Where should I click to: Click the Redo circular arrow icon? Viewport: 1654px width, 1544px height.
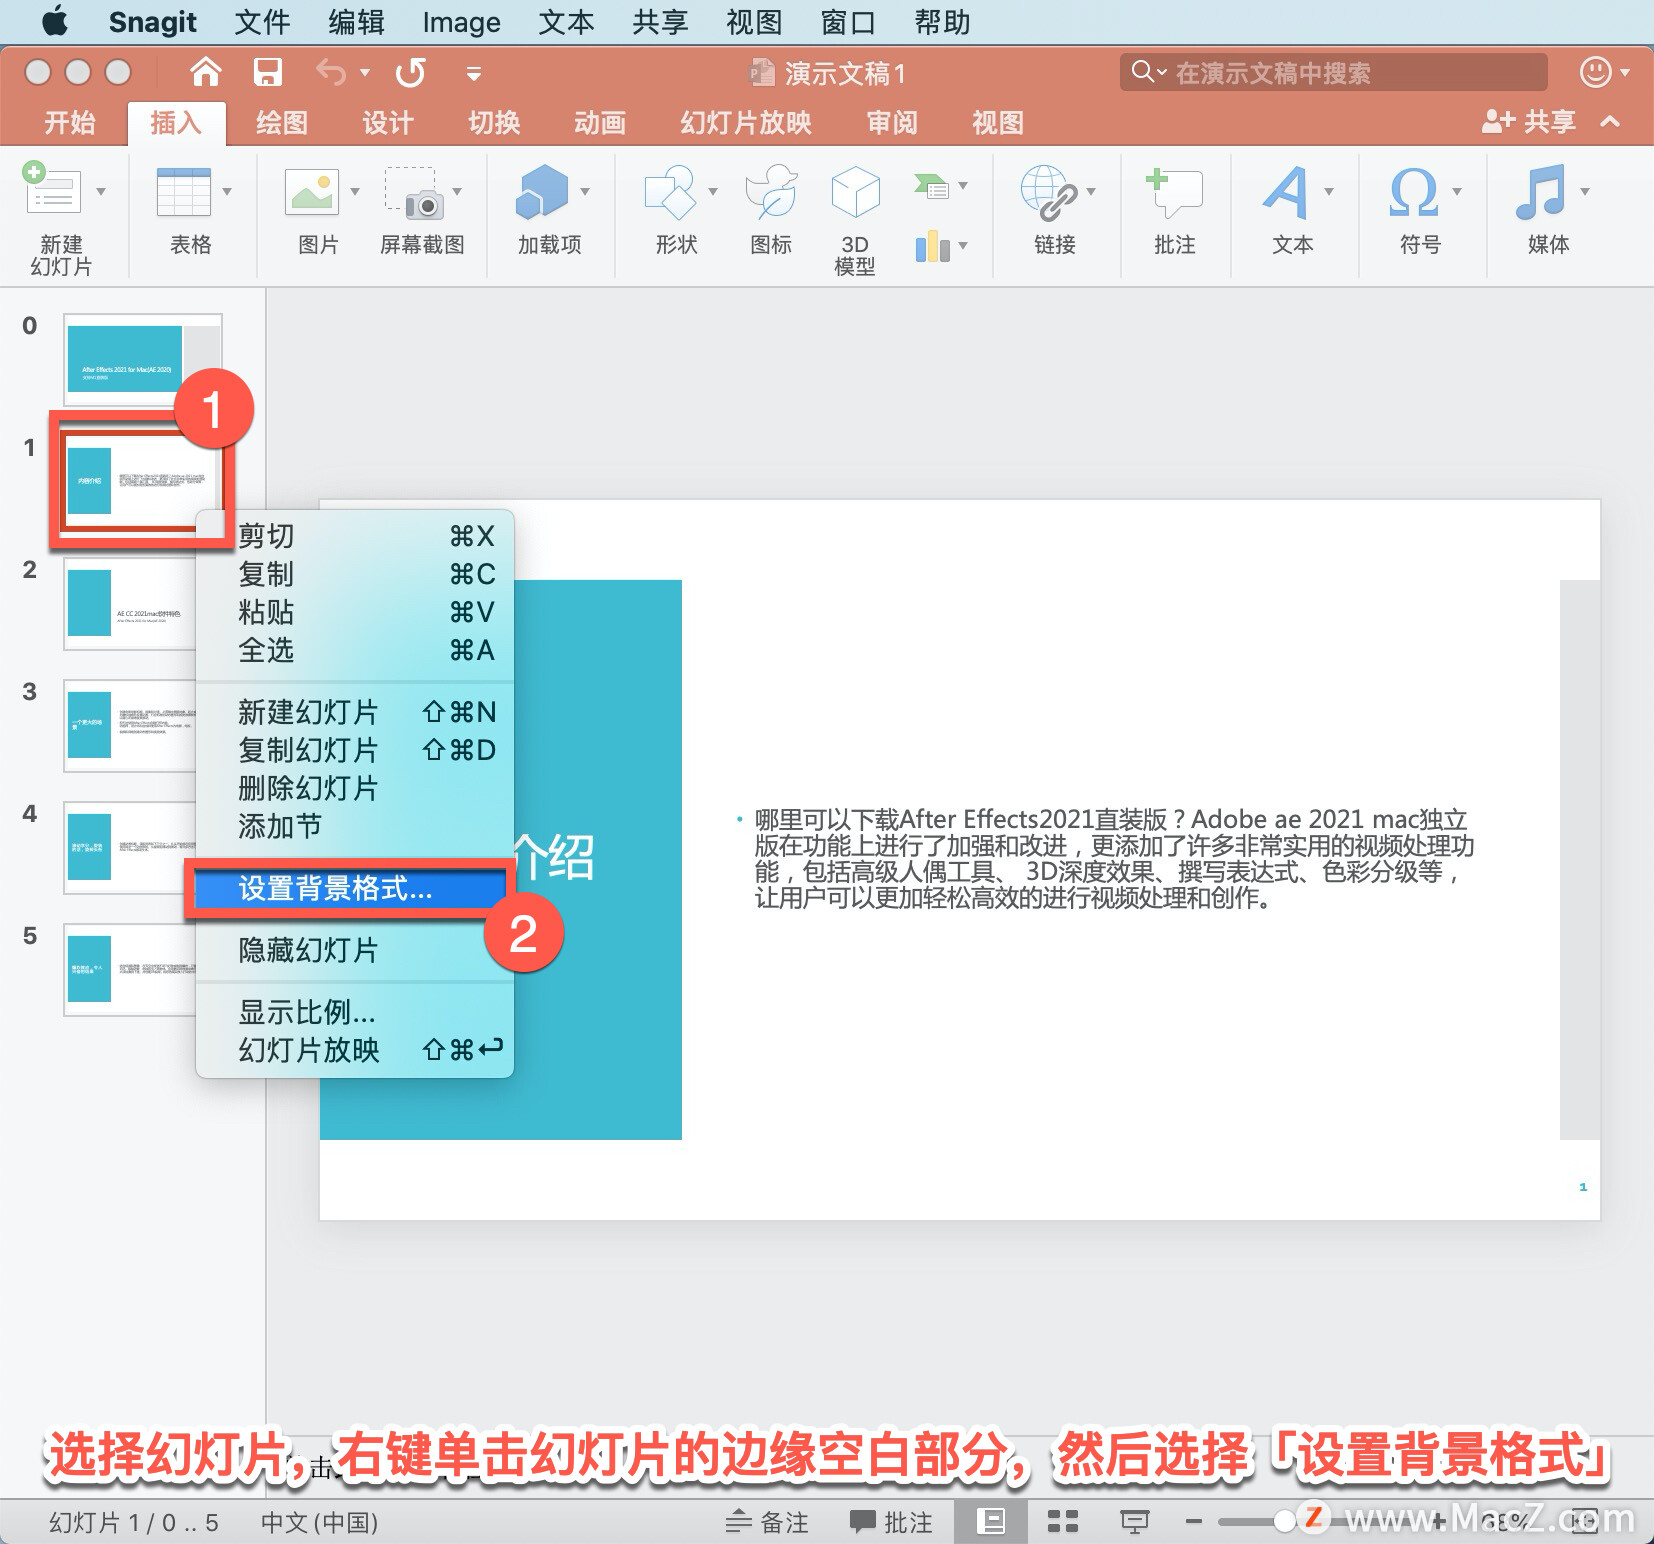410,72
